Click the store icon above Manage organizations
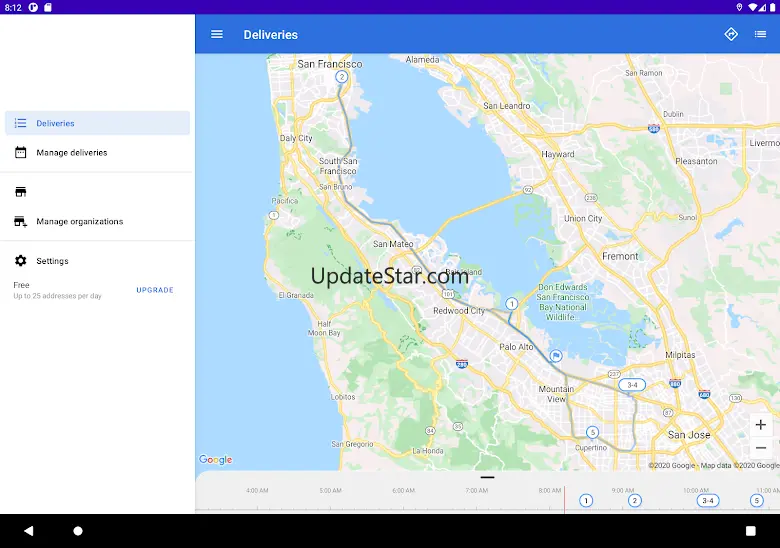This screenshot has height=548, width=780. 20,192
